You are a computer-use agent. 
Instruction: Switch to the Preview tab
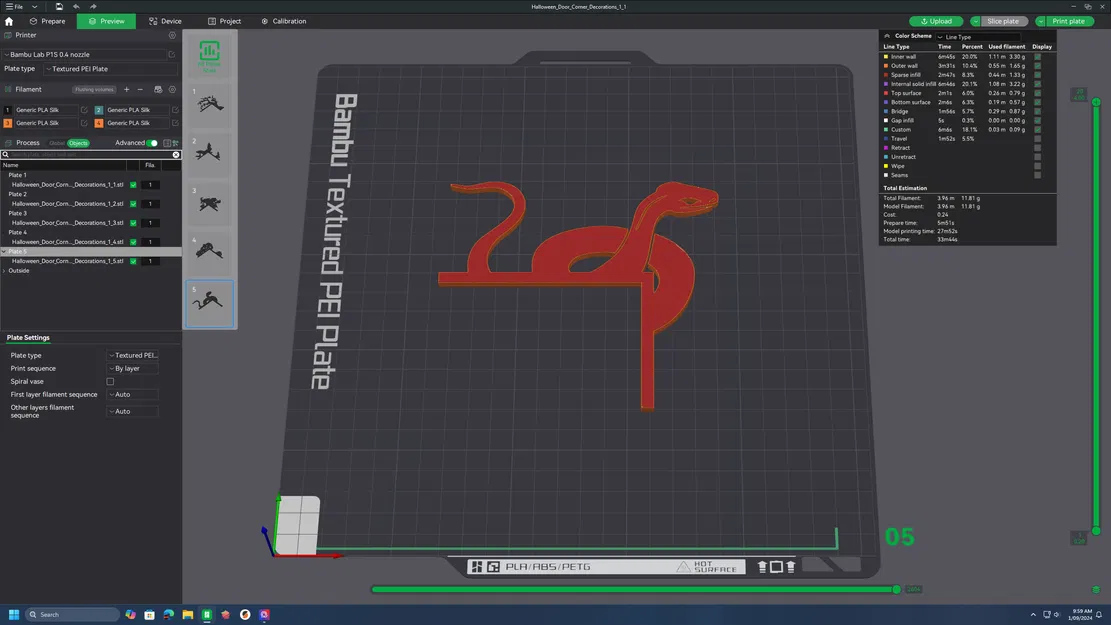point(106,21)
